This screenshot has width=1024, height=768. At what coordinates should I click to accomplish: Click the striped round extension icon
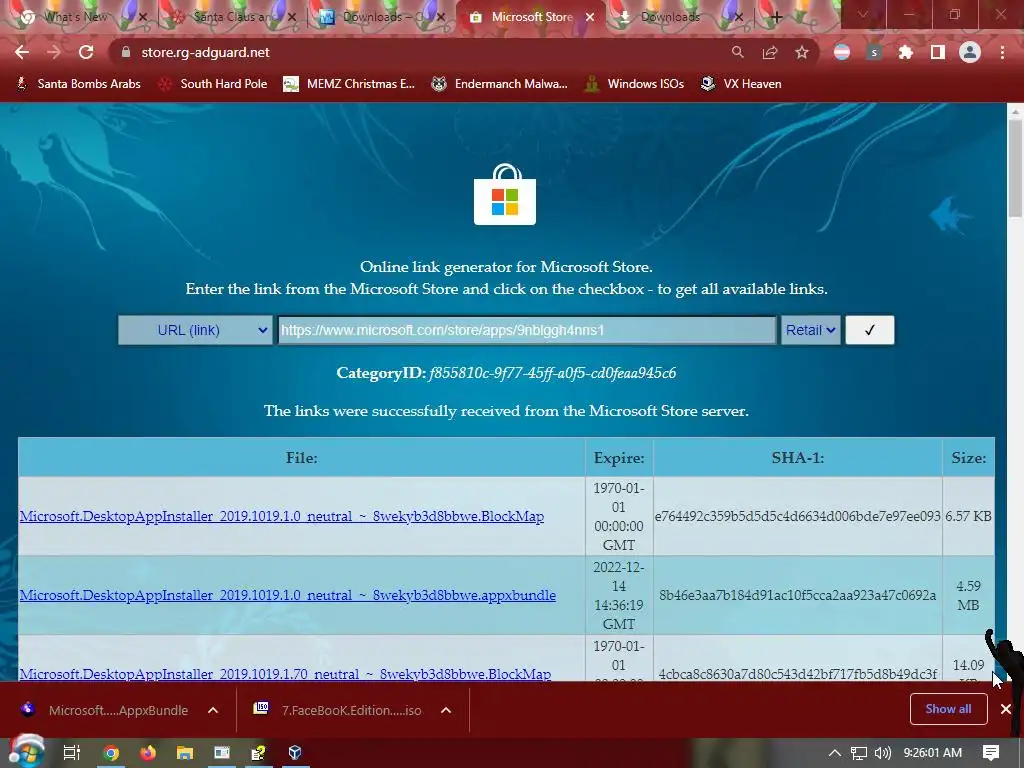point(842,52)
